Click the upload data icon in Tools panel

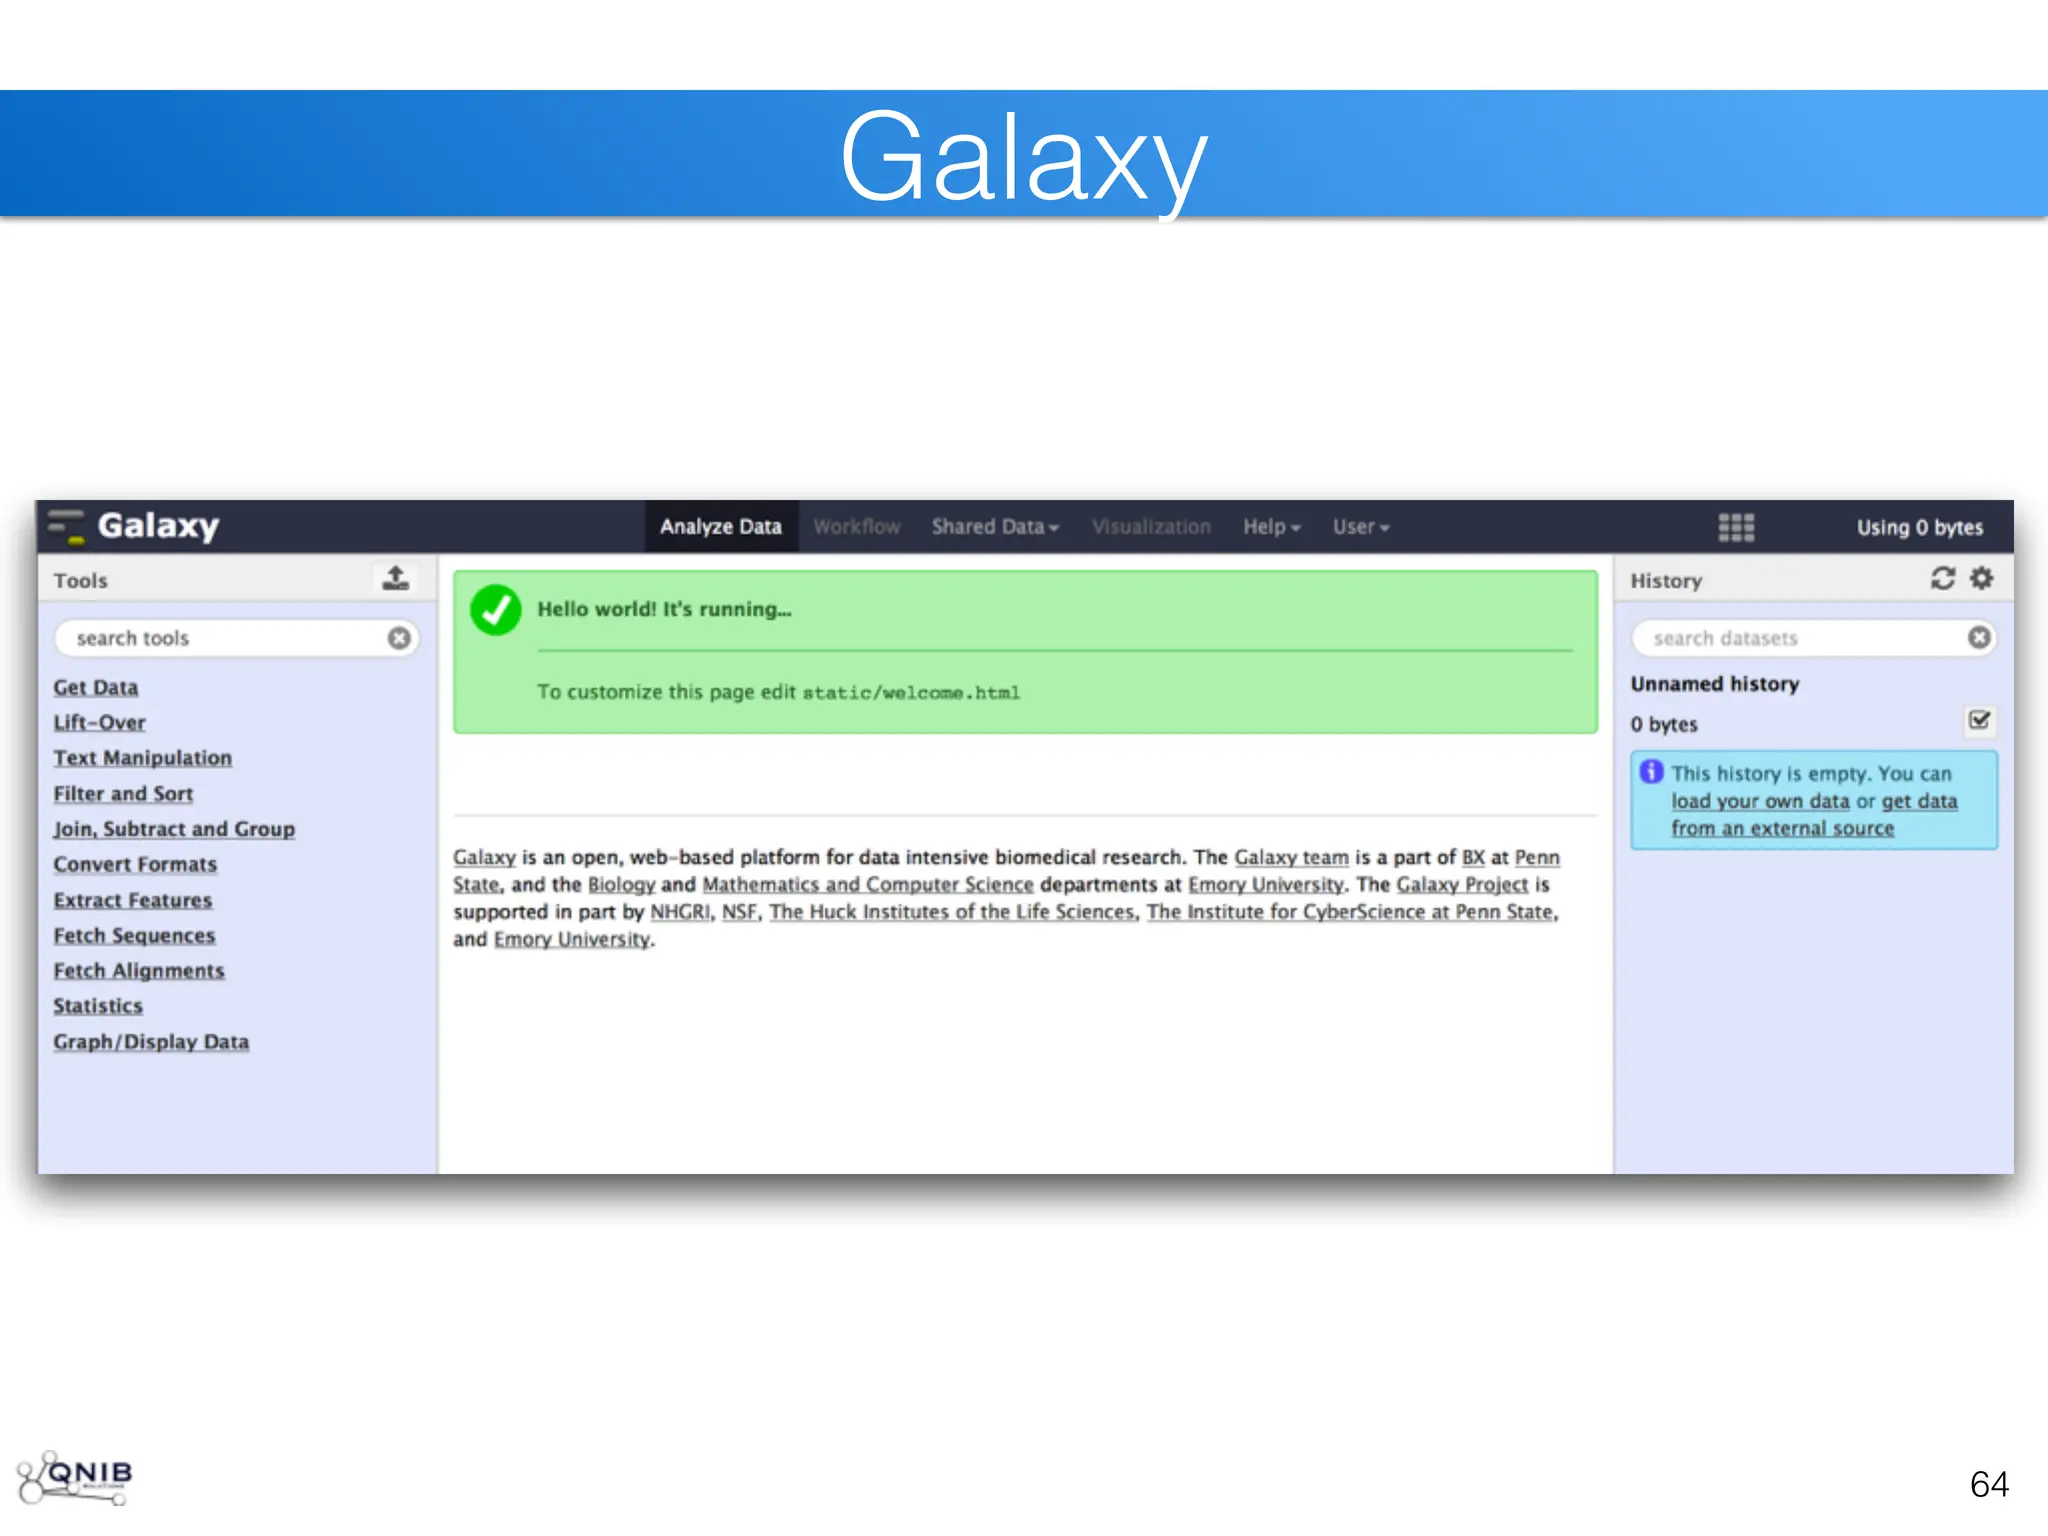point(396,578)
